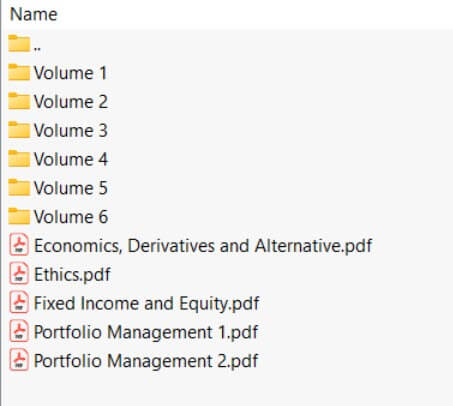Click PDF icon of Portfolio Management 2

coord(19,360)
